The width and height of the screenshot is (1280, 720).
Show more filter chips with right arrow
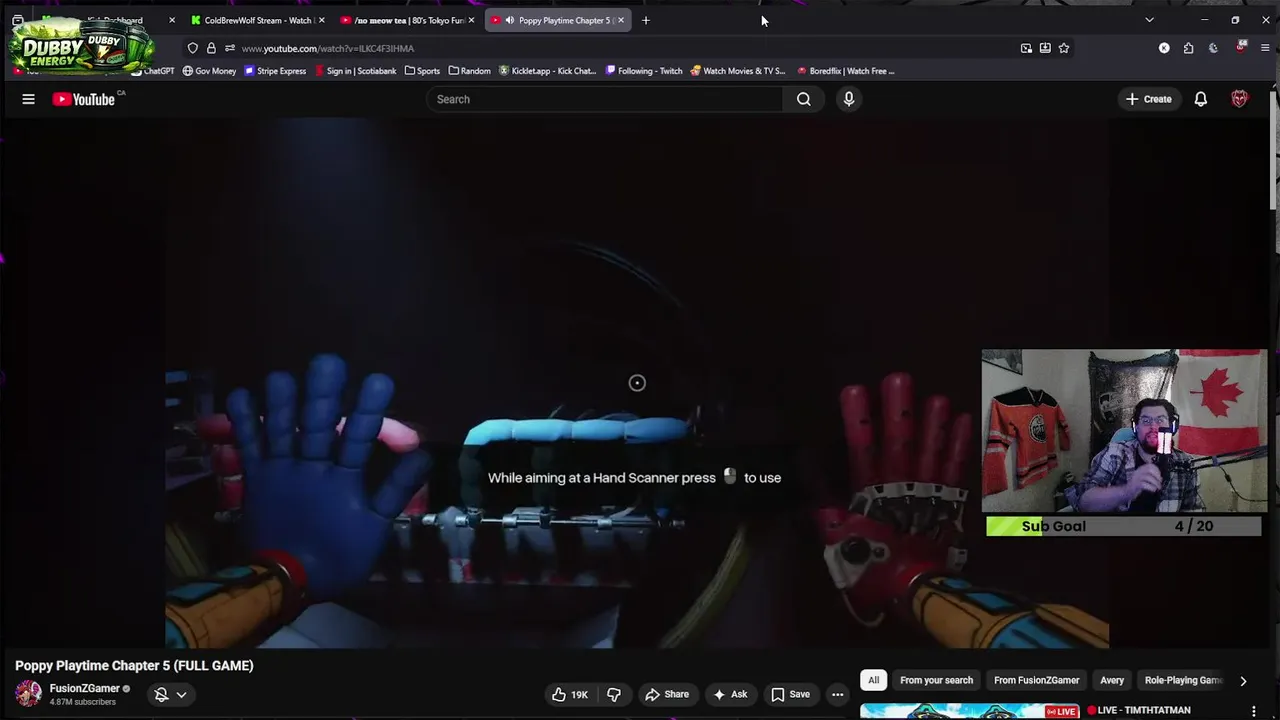[x=1243, y=681]
